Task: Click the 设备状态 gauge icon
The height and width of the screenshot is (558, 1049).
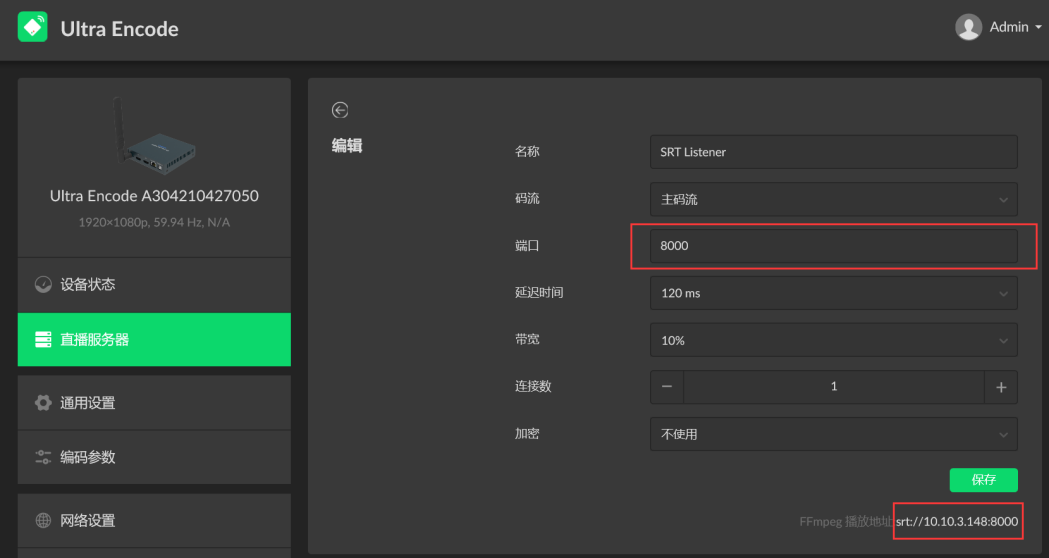Action: coord(43,284)
